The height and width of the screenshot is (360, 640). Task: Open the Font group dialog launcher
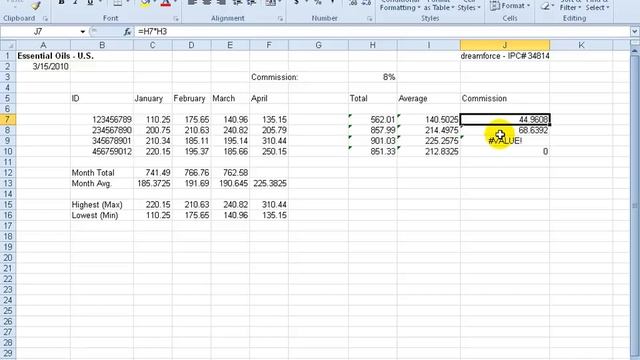click(176, 19)
